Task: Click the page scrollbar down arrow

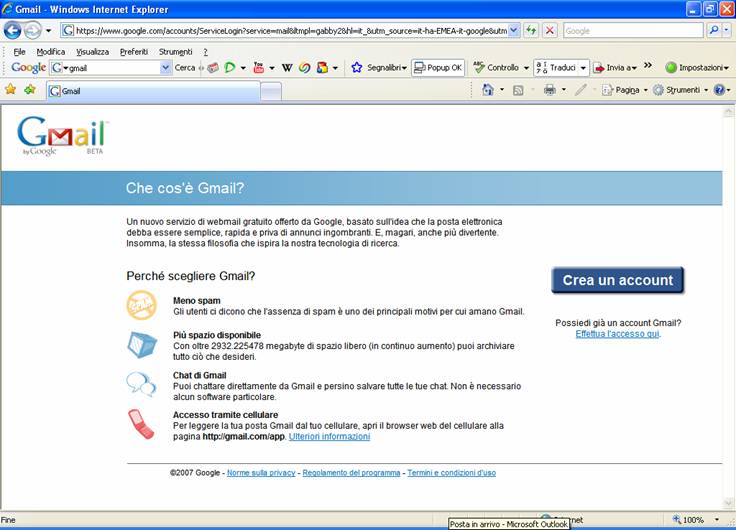Action: coord(728,503)
